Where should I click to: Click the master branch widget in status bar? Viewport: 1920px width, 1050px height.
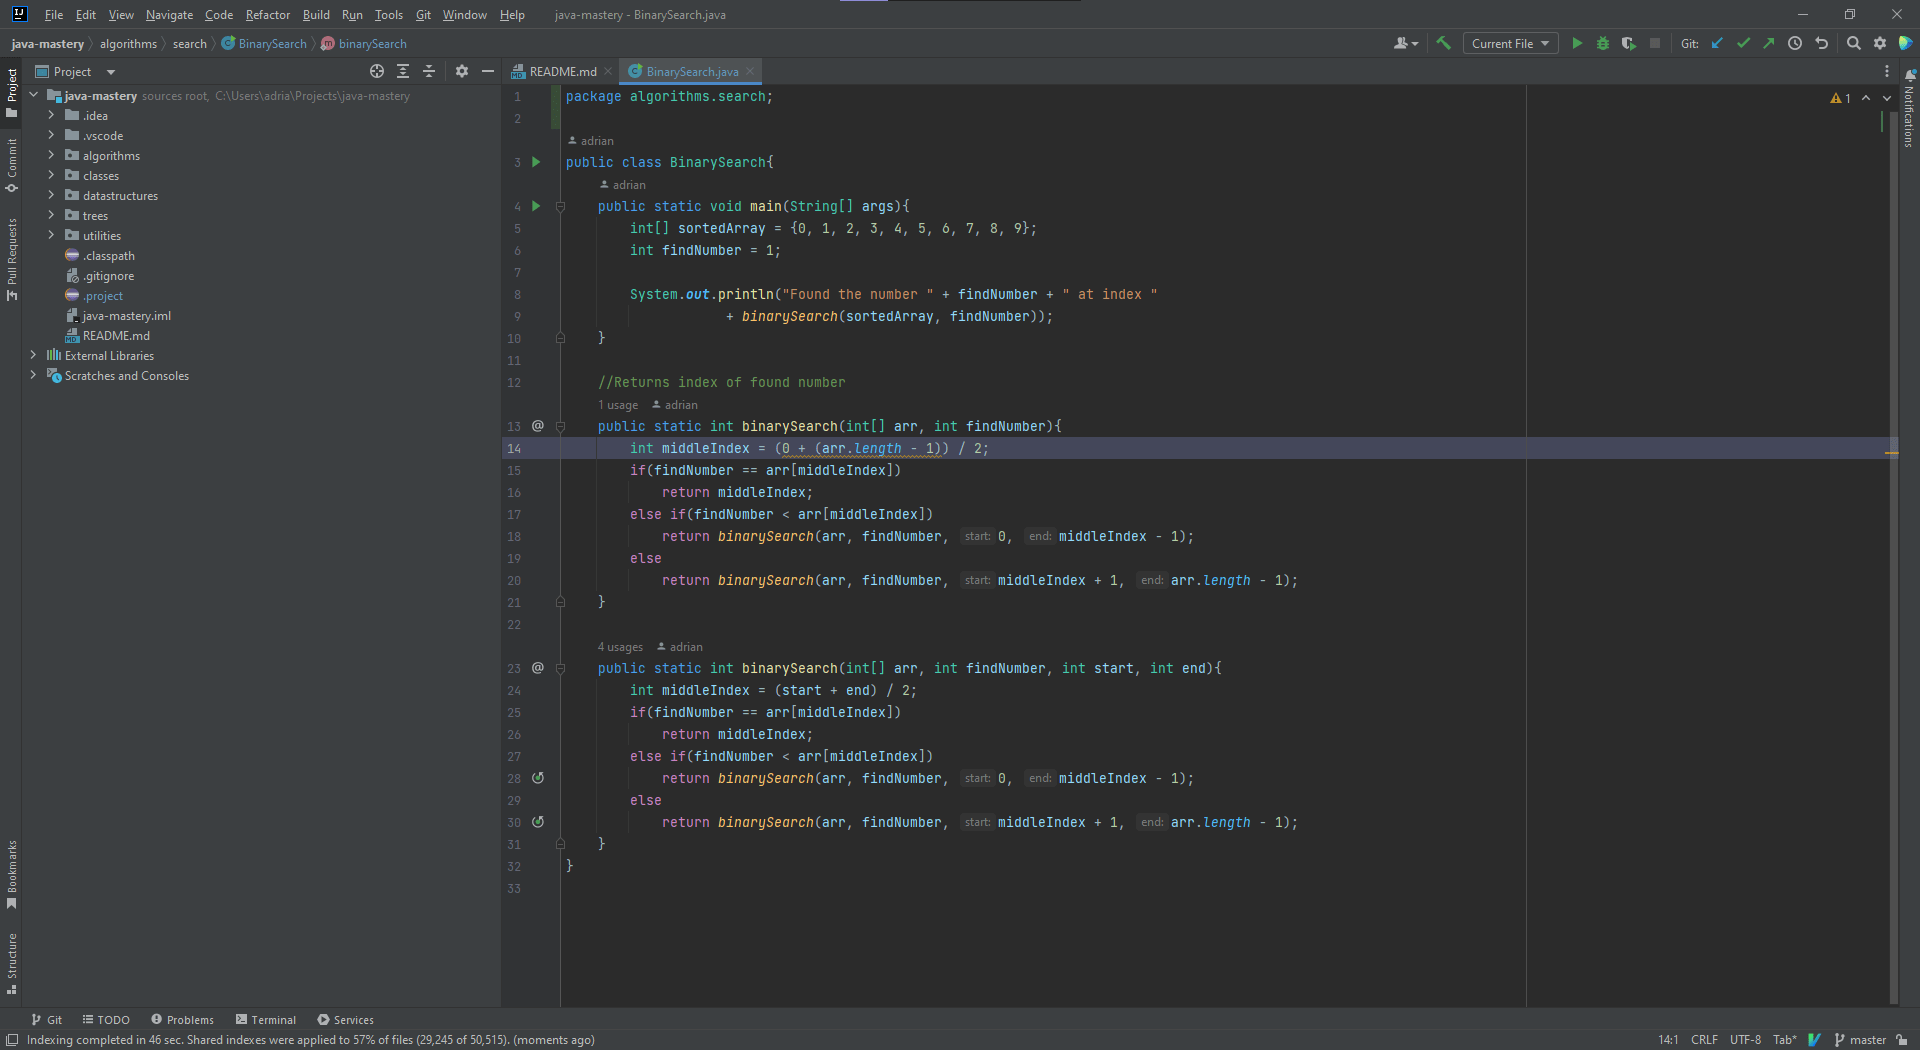click(x=1861, y=1040)
